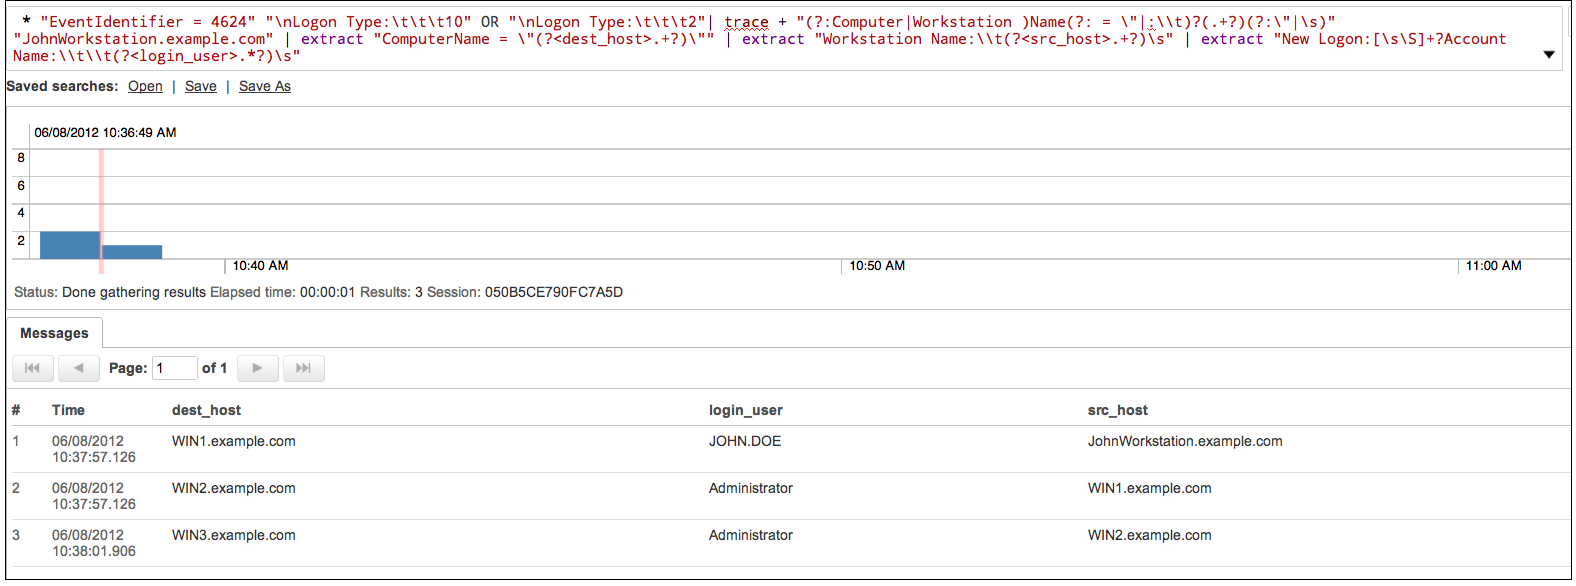Sort by the src_host column header

click(1117, 410)
